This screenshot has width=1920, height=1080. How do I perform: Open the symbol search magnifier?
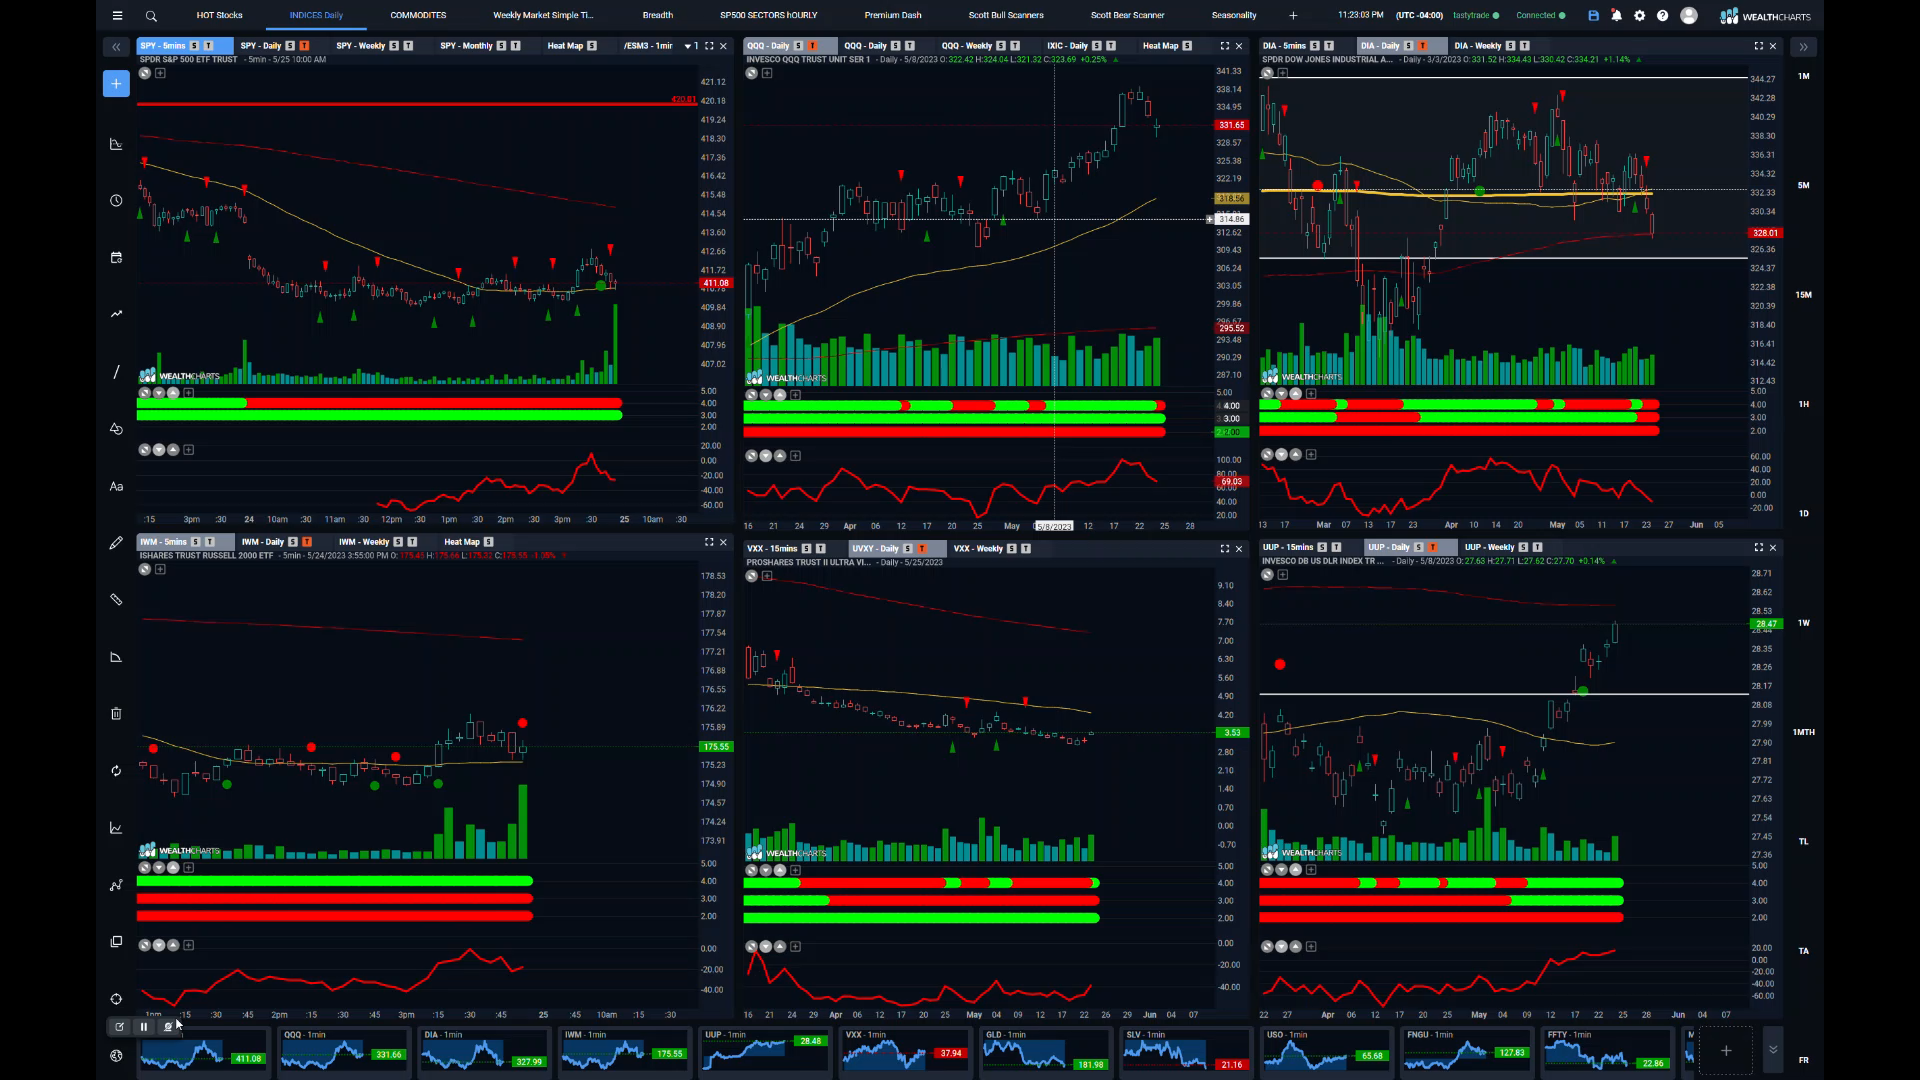[x=151, y=16]
